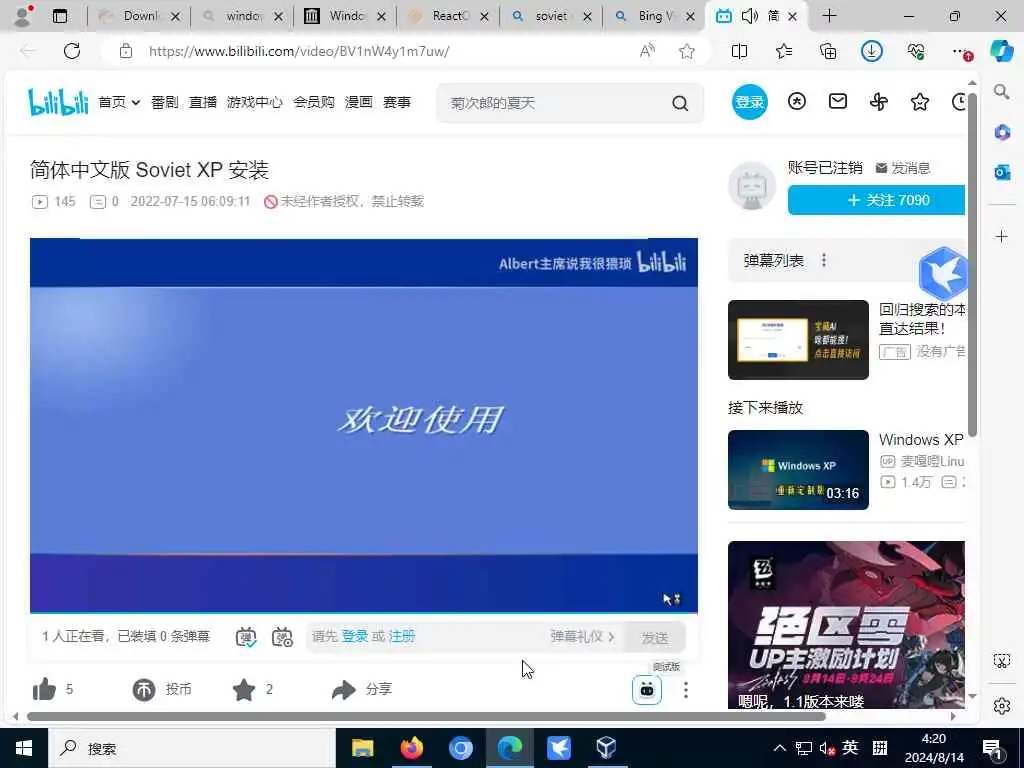This screenshot has width=1024, height=768.
Task: Open the more options three-dot menu below video
Action: [685, 690]
